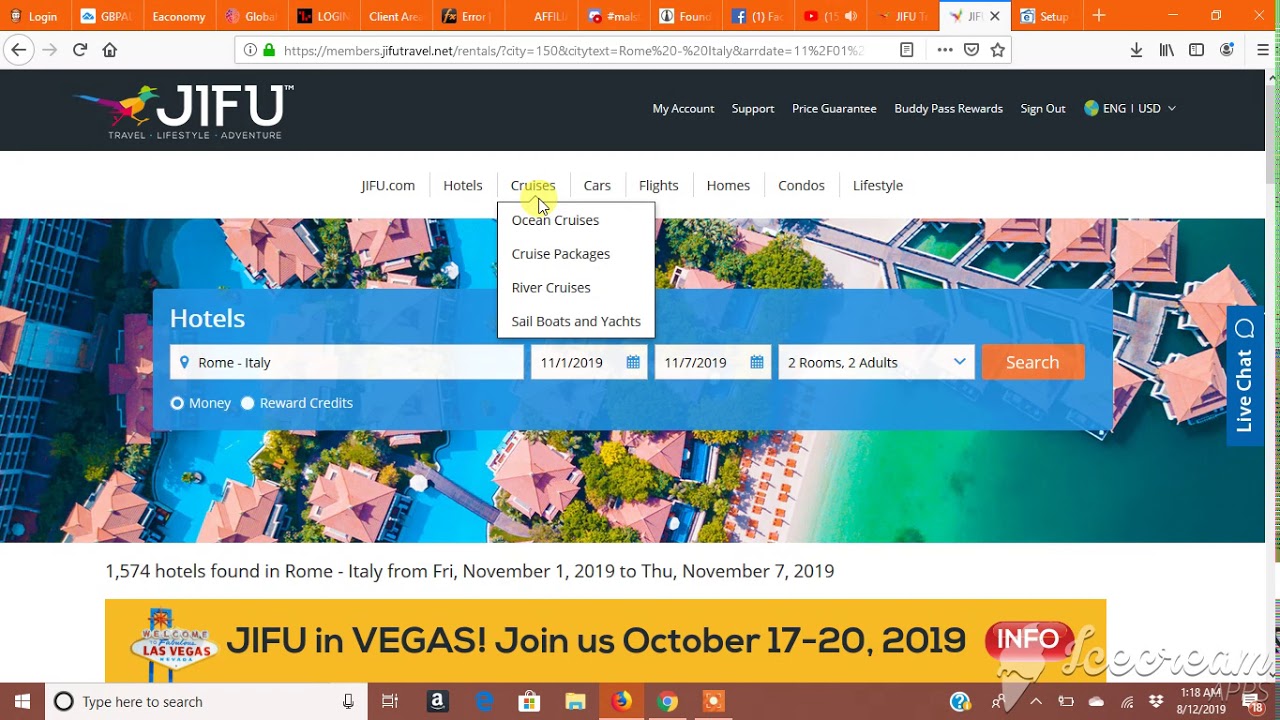The width and height of the screenshot is (1280, 720).
Task: Open the Cruises menu
Action: [x=533, y=185]
